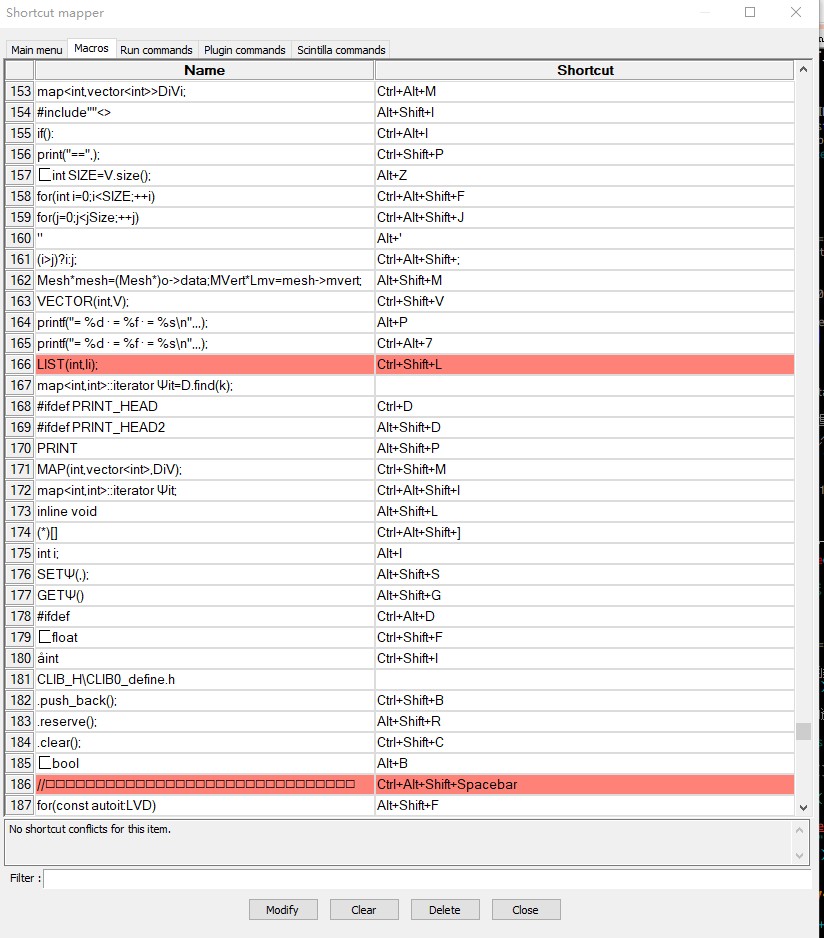Click the Close button at the bottom

pyautogui.click(x=525, y=909)
